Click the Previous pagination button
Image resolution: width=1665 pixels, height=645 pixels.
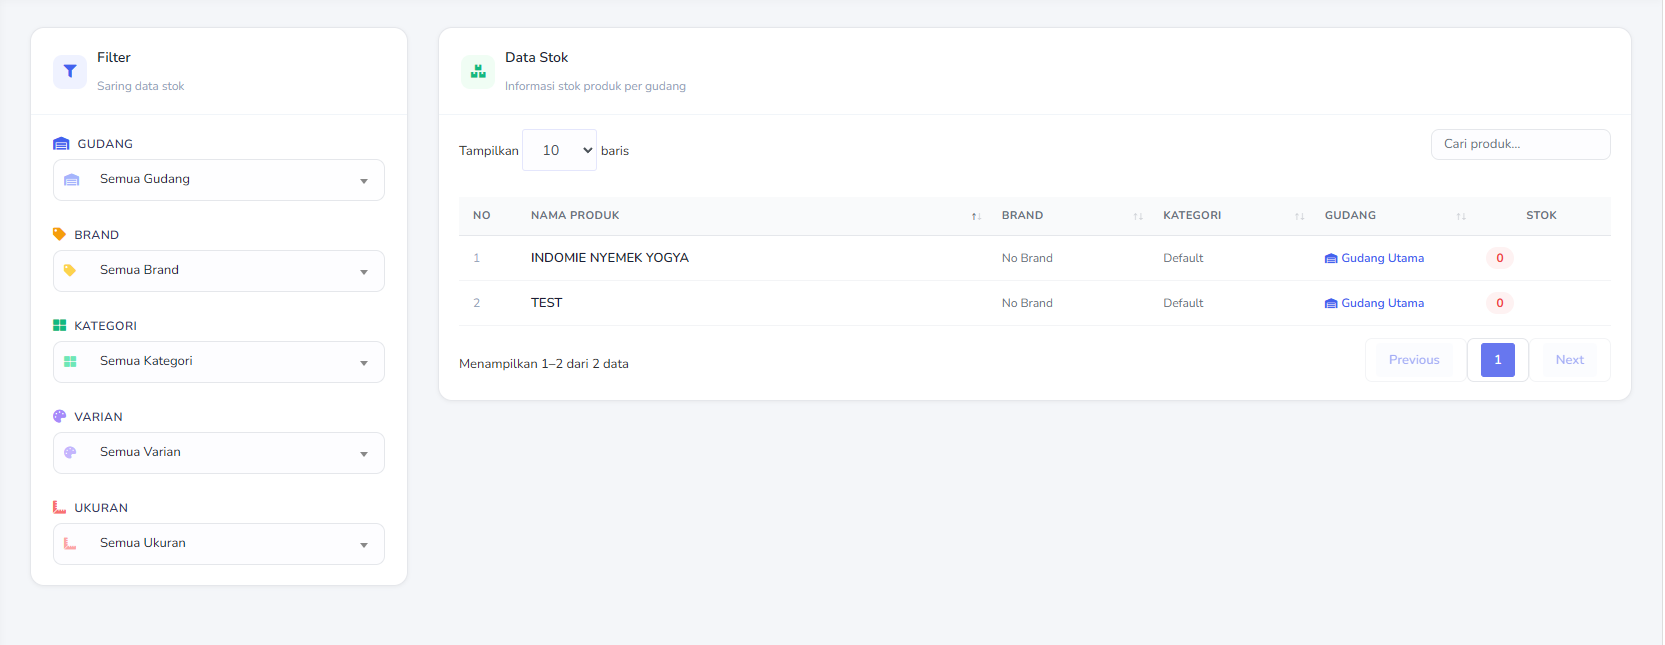click(x=1414, y=360)
